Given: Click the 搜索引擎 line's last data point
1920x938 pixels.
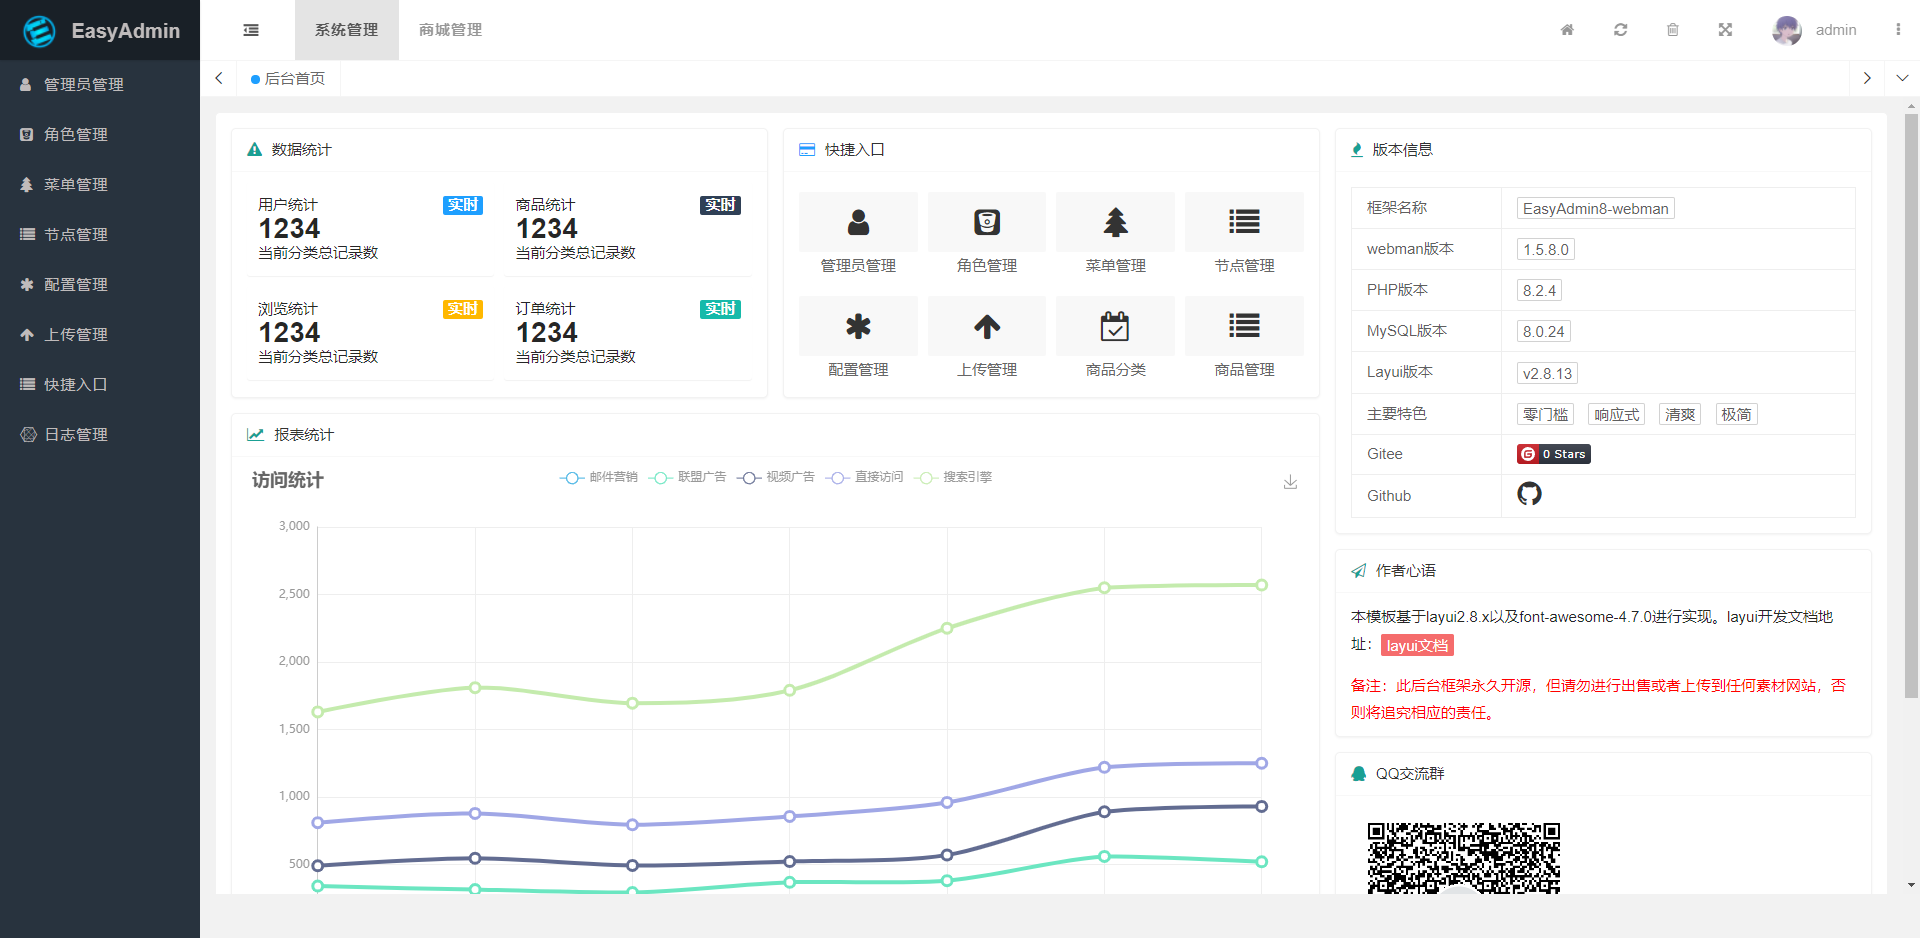Looking at the screenshot, I should tap(1261, 585).
